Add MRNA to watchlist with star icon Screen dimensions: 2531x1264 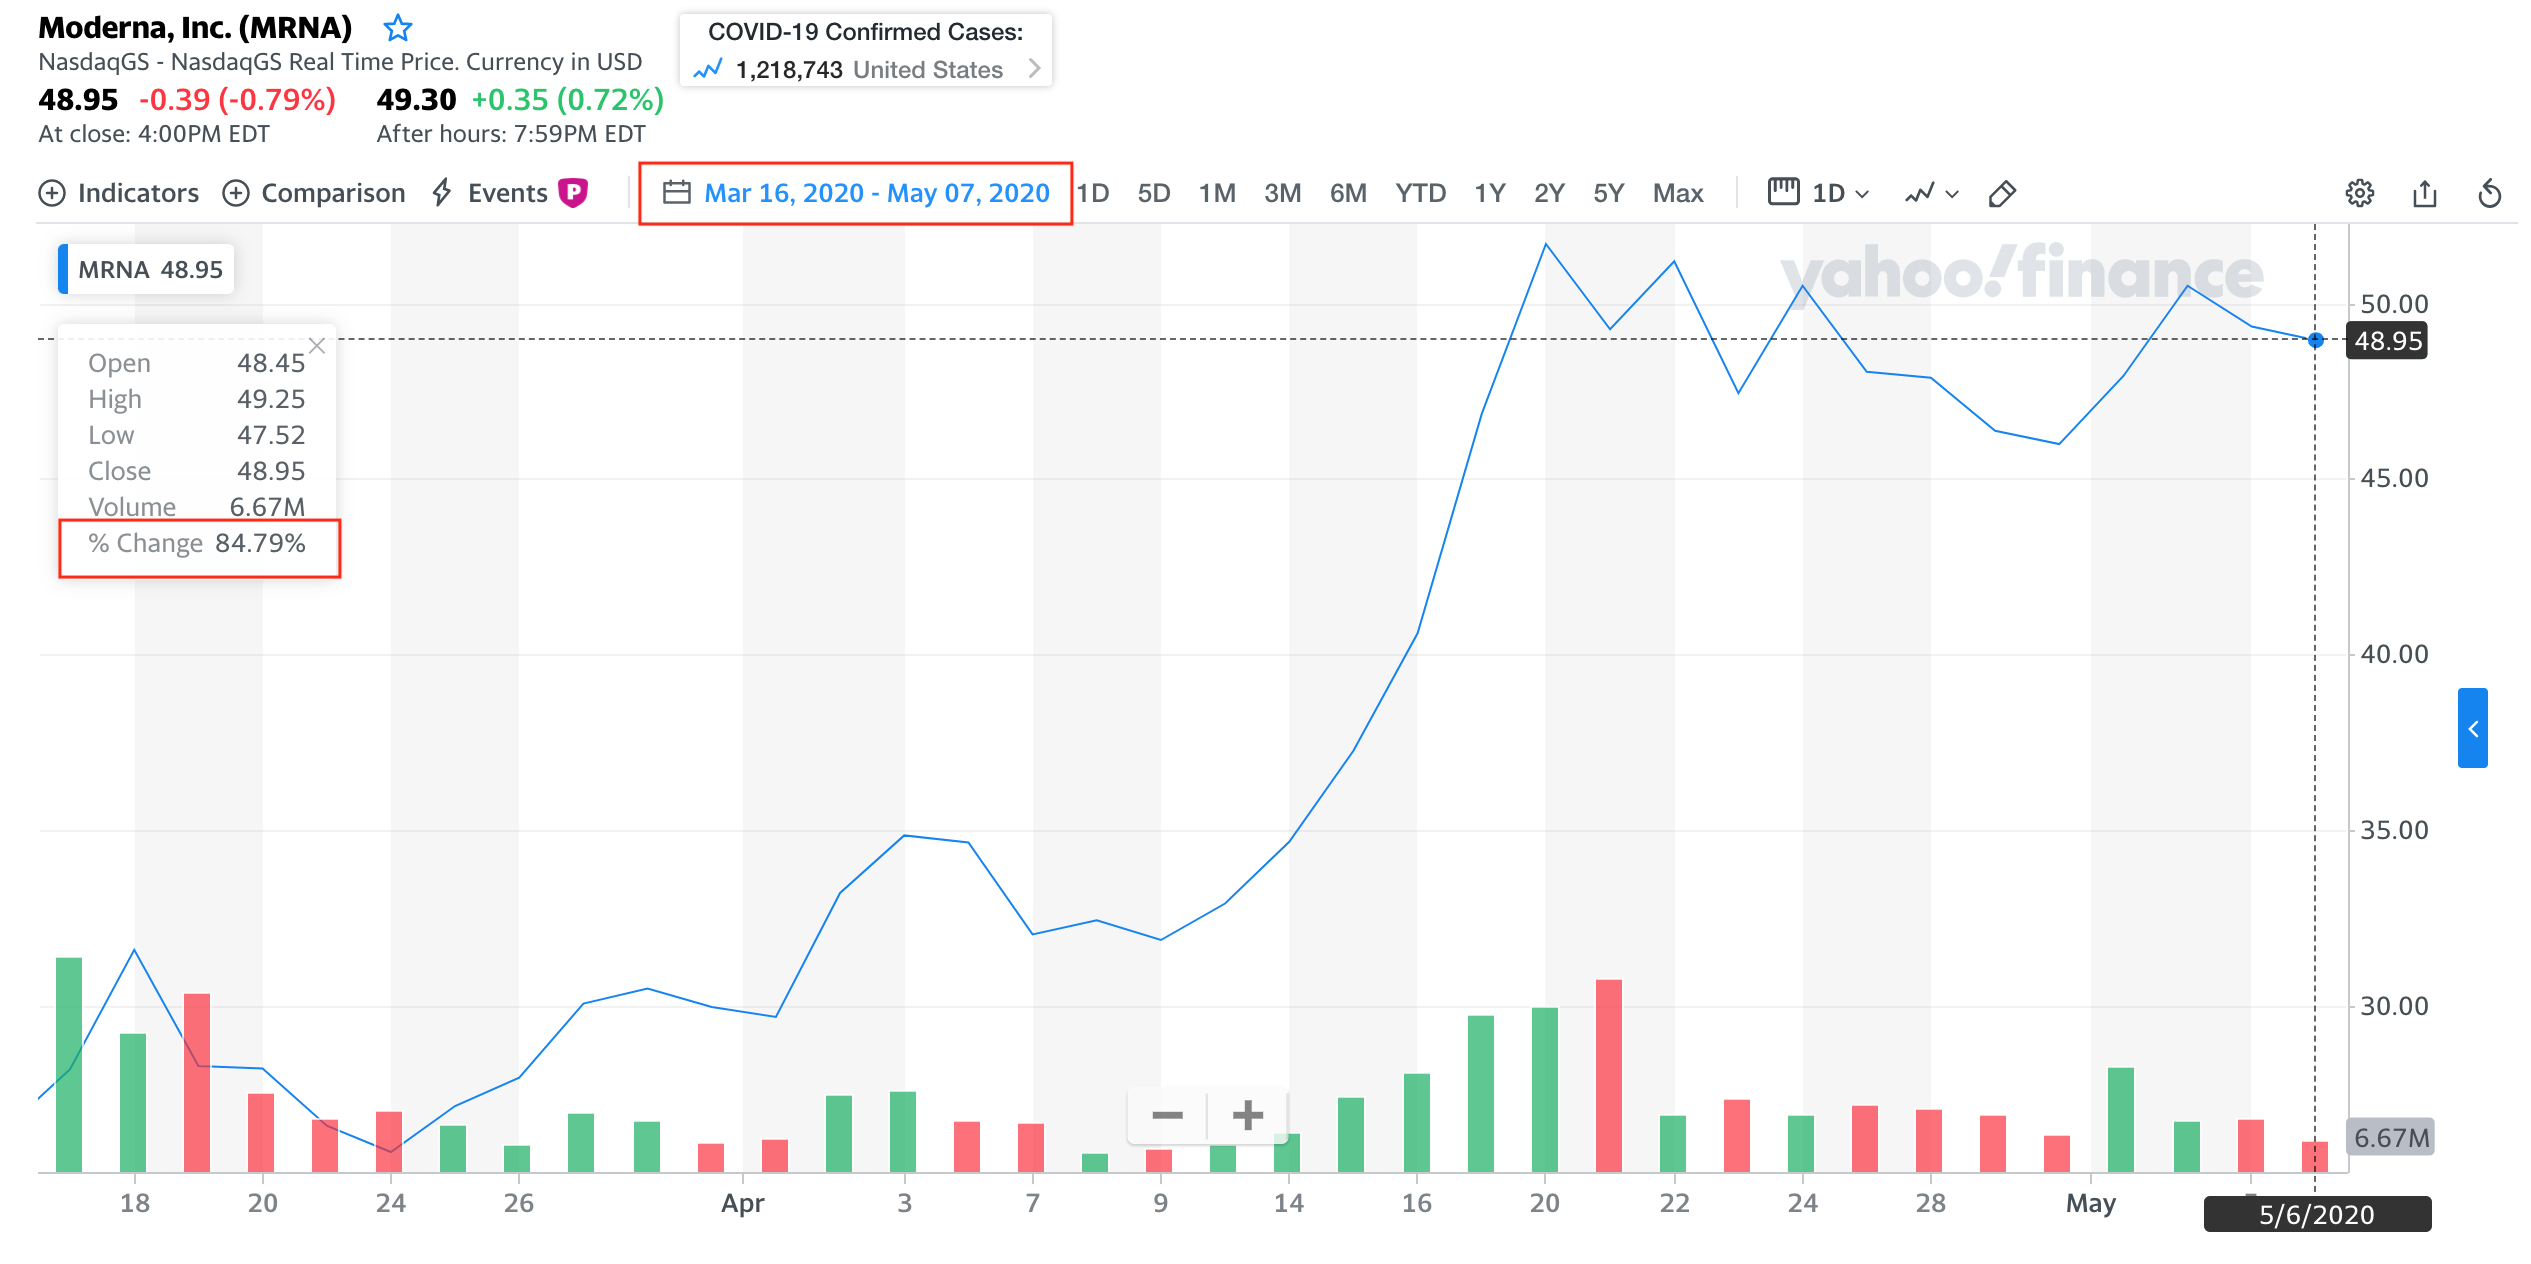[398, 28]
